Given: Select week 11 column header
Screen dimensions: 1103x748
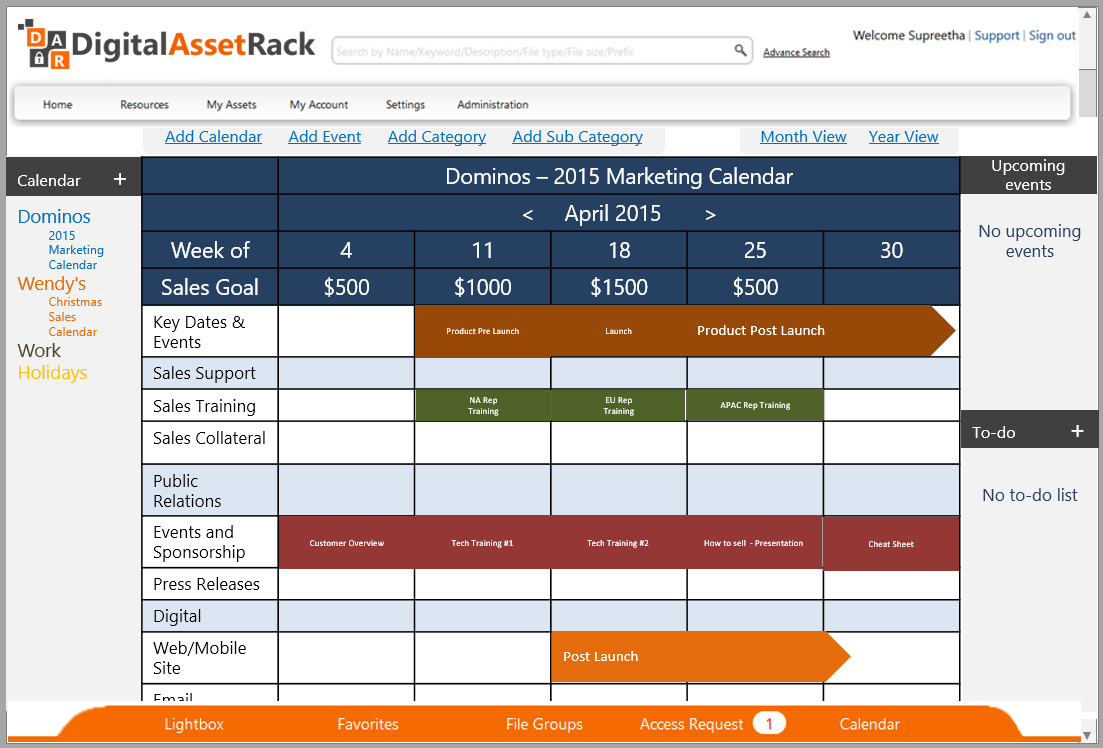Looking at the screenshot, I should pyautogui.click(x=483, y=250).
